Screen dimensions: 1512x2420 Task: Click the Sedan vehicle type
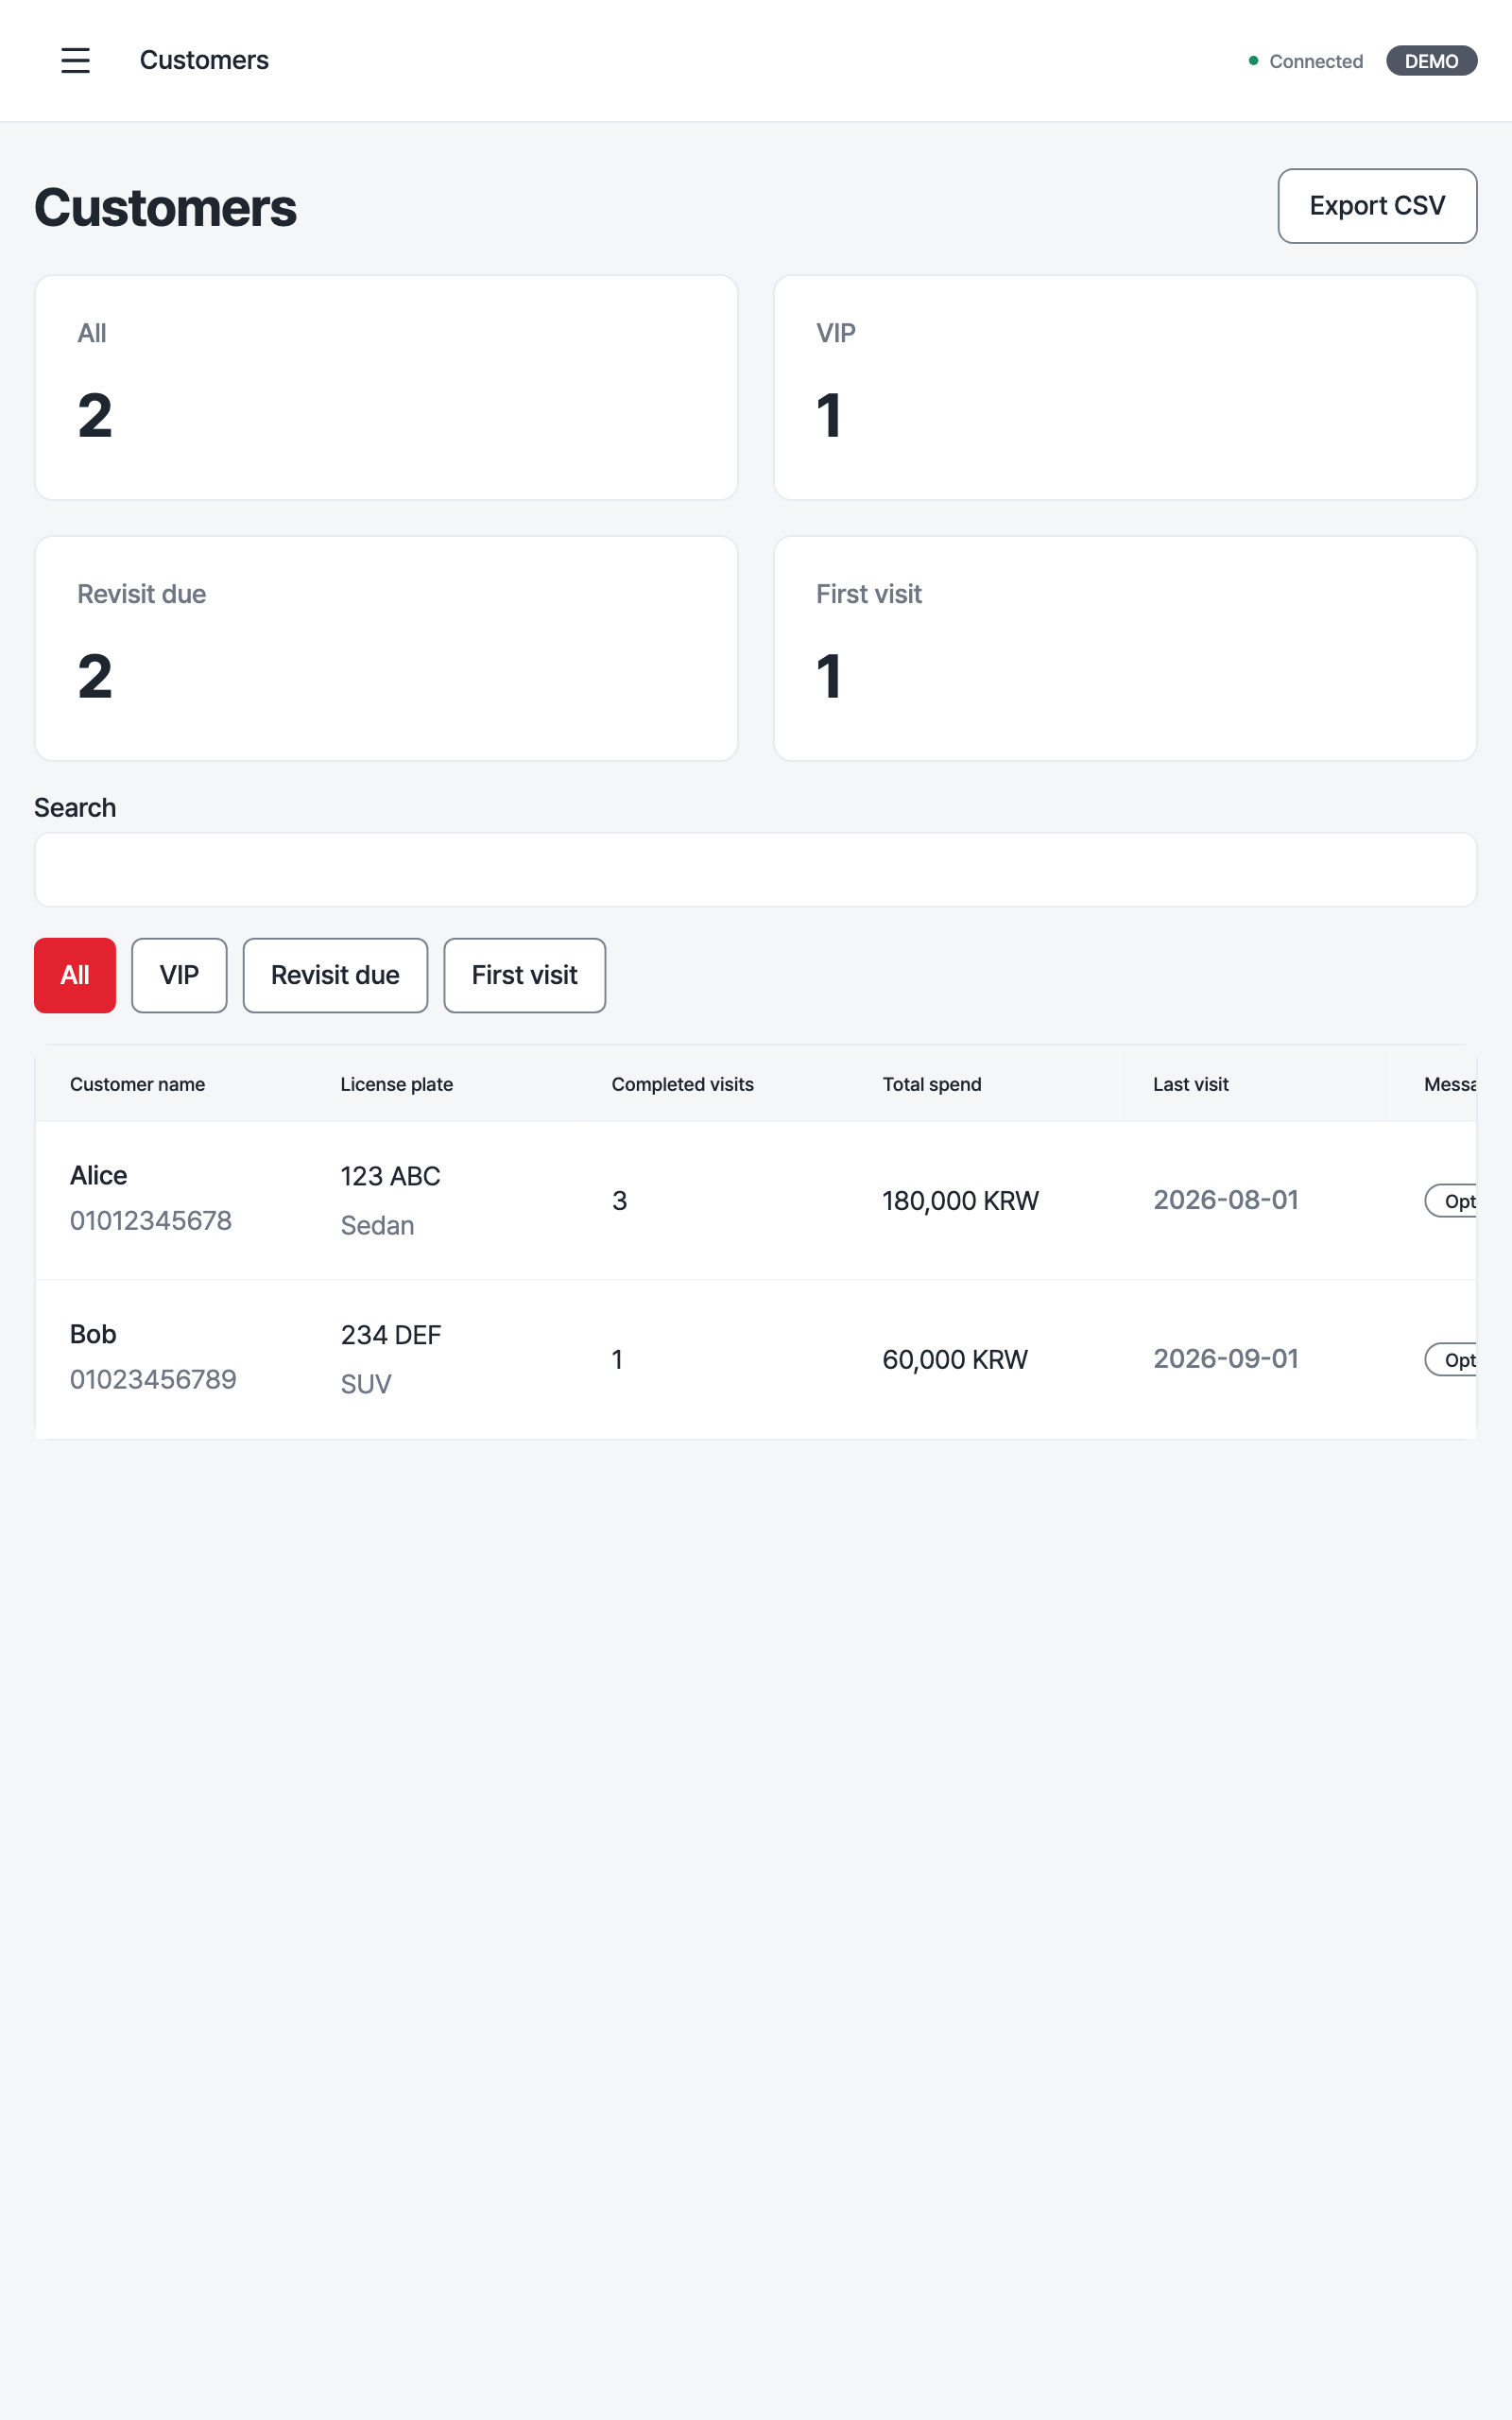[377, 1226]
